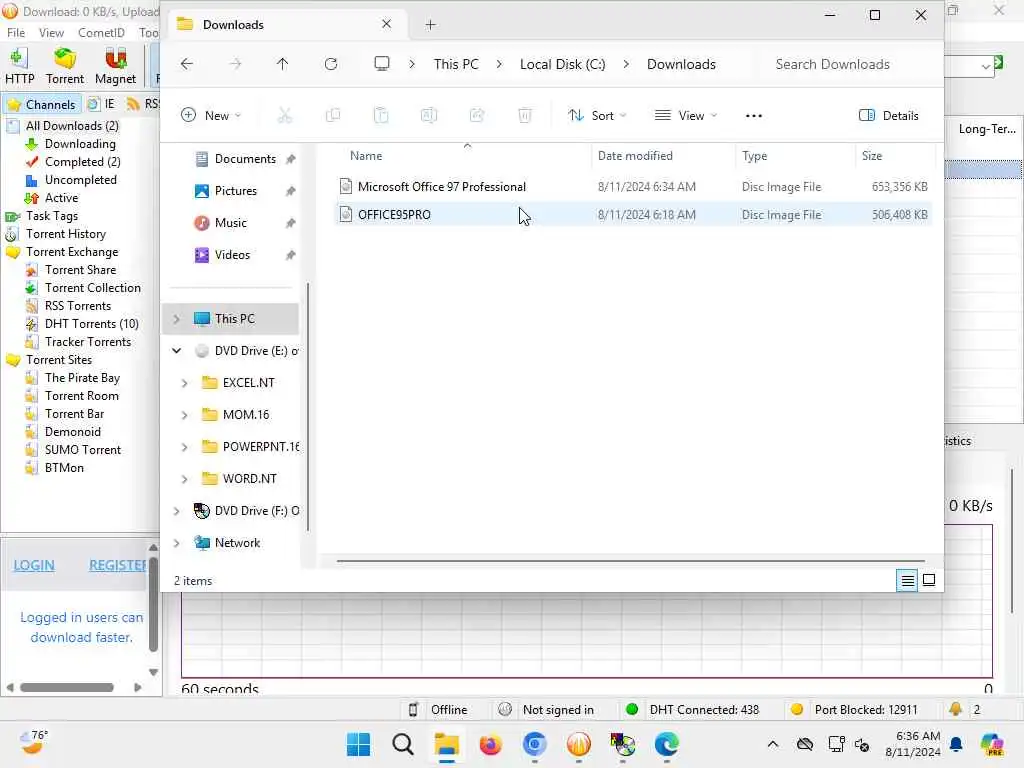Click This PC in the address breadcrumb
Viewport: 1024px width, 768px height.
click(456, 64)
